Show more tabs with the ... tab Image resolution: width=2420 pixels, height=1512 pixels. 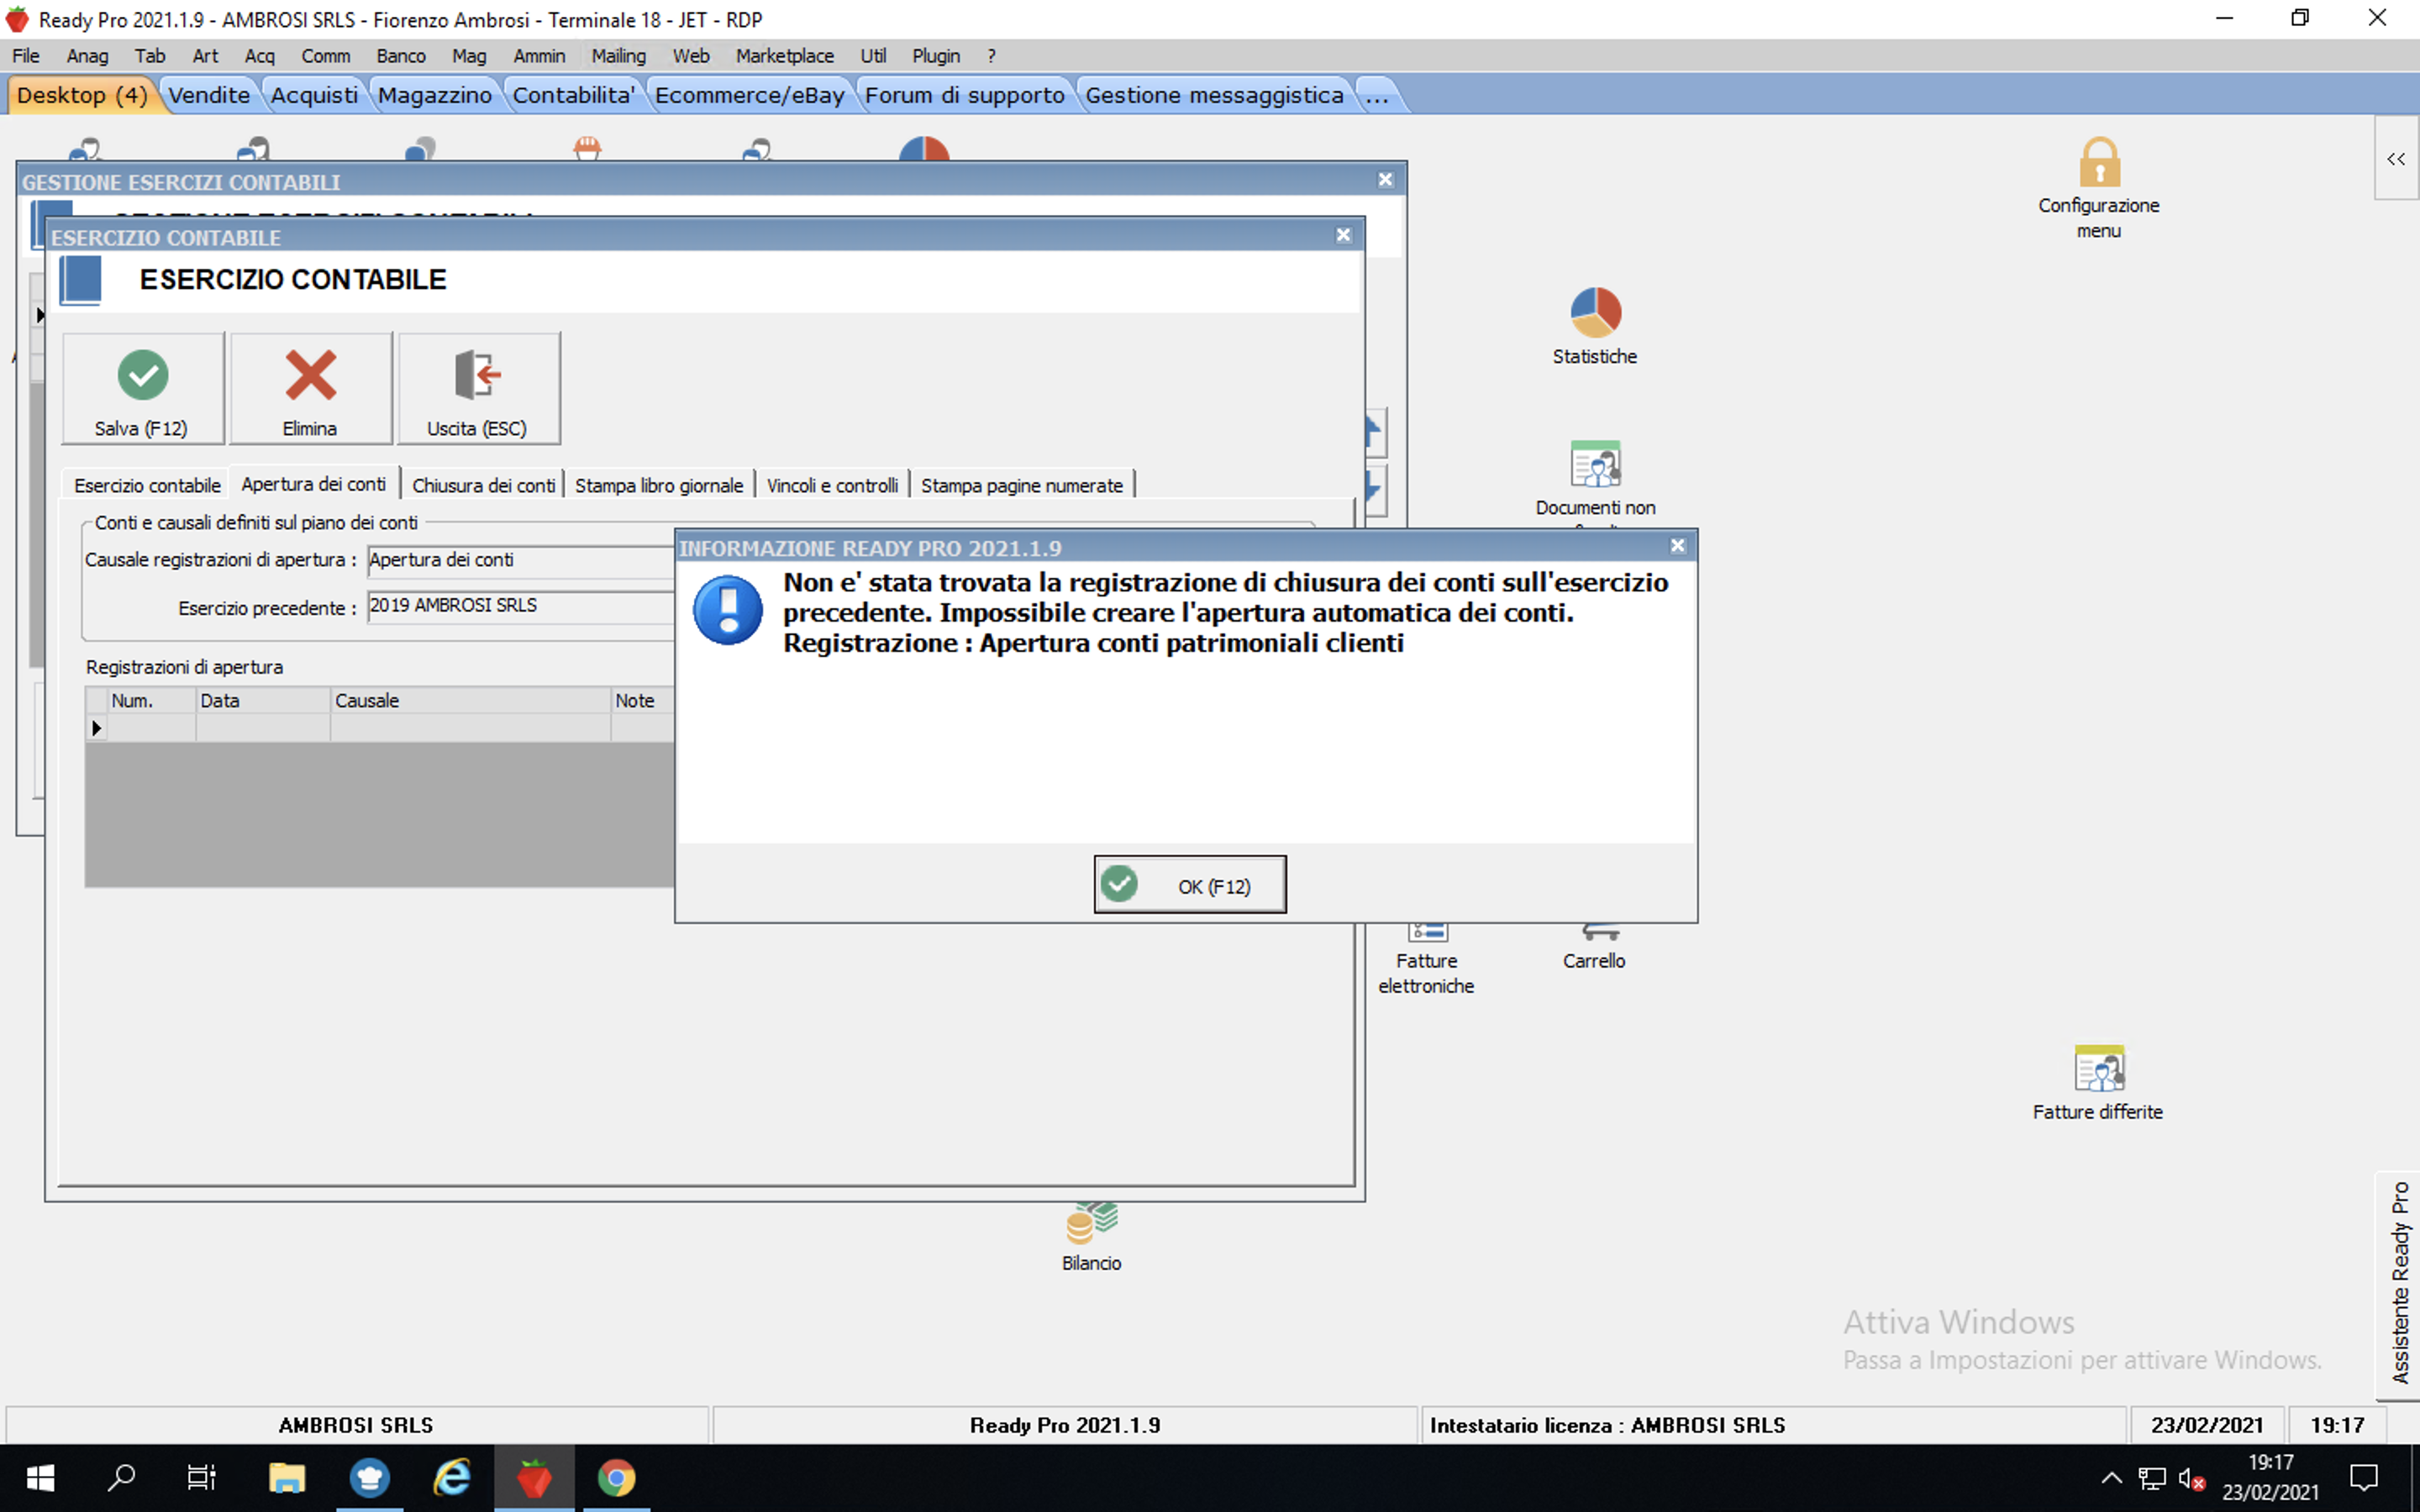pos(1377,95)
